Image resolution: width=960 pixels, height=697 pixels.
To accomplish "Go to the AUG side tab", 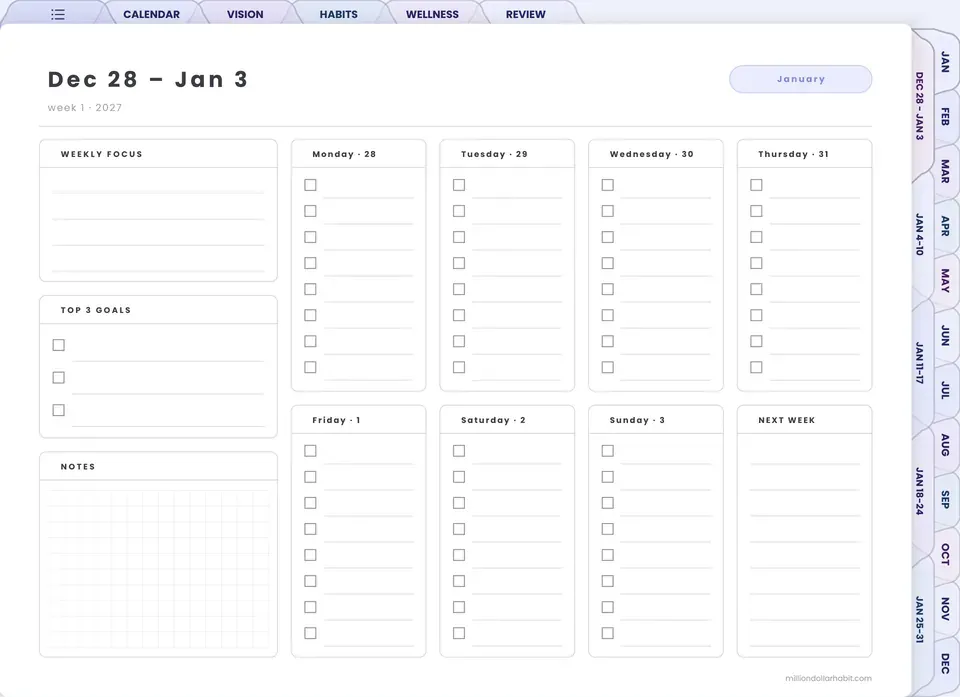I will pos(945,444).
